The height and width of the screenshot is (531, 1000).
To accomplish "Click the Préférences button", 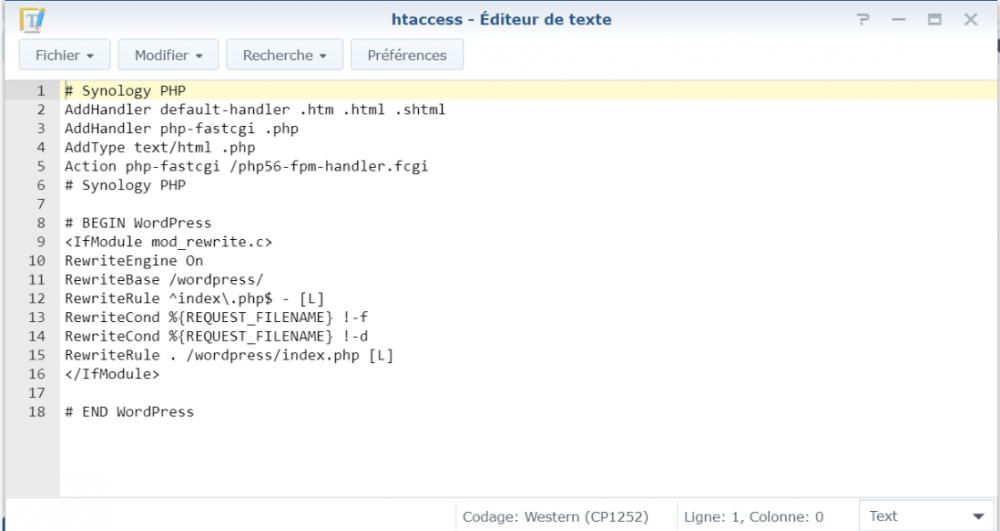I will click(407, 55).
